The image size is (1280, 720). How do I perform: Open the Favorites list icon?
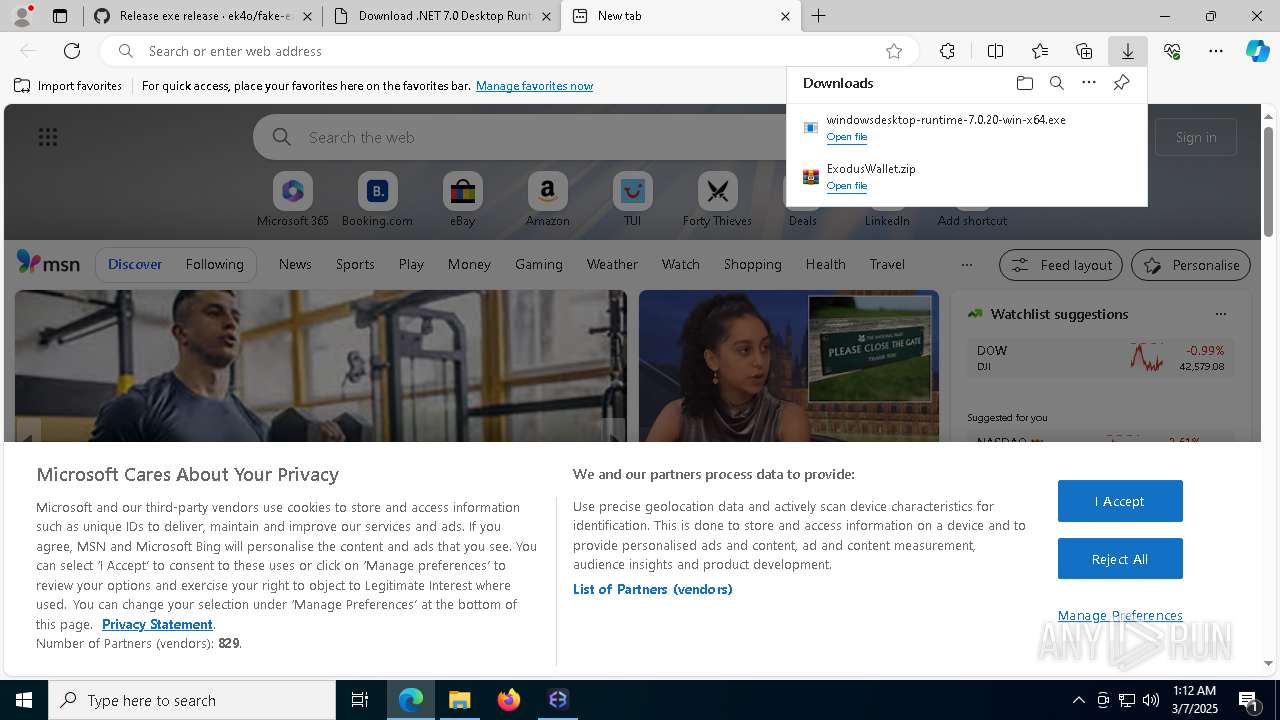[x=1040, y=51]
